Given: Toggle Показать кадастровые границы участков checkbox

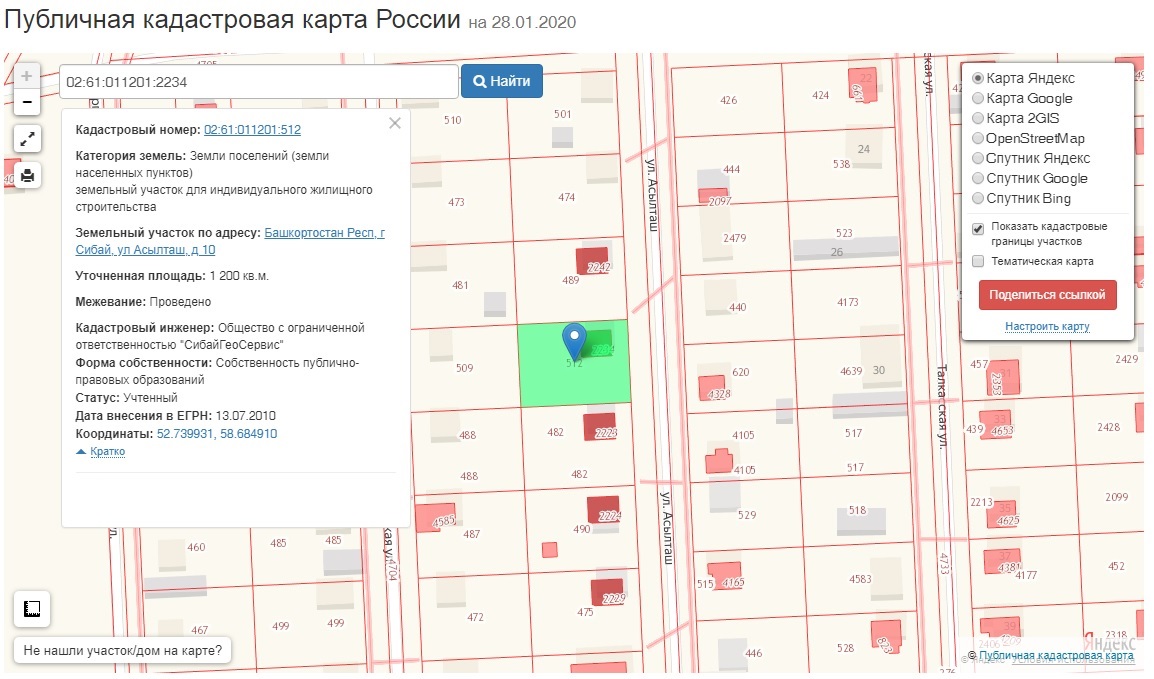Looking at the screenshot, I should click(x=978, y=228).
